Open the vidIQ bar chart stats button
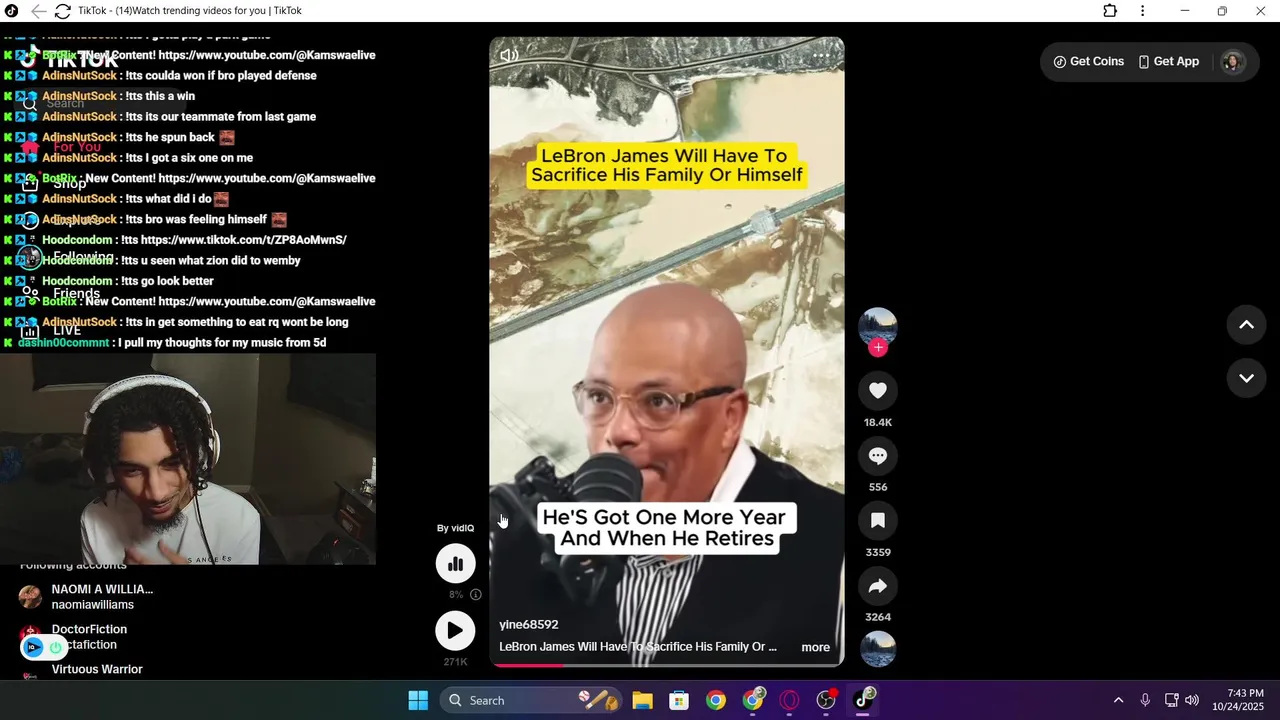Screen dimensions: 1280x720 pos(455,564)
